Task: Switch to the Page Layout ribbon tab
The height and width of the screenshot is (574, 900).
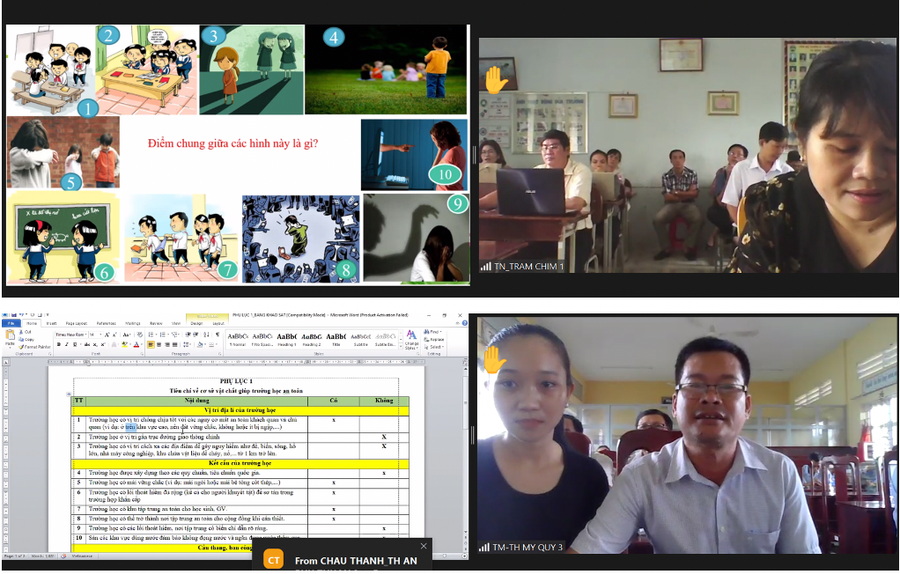Action: (75, 323)
